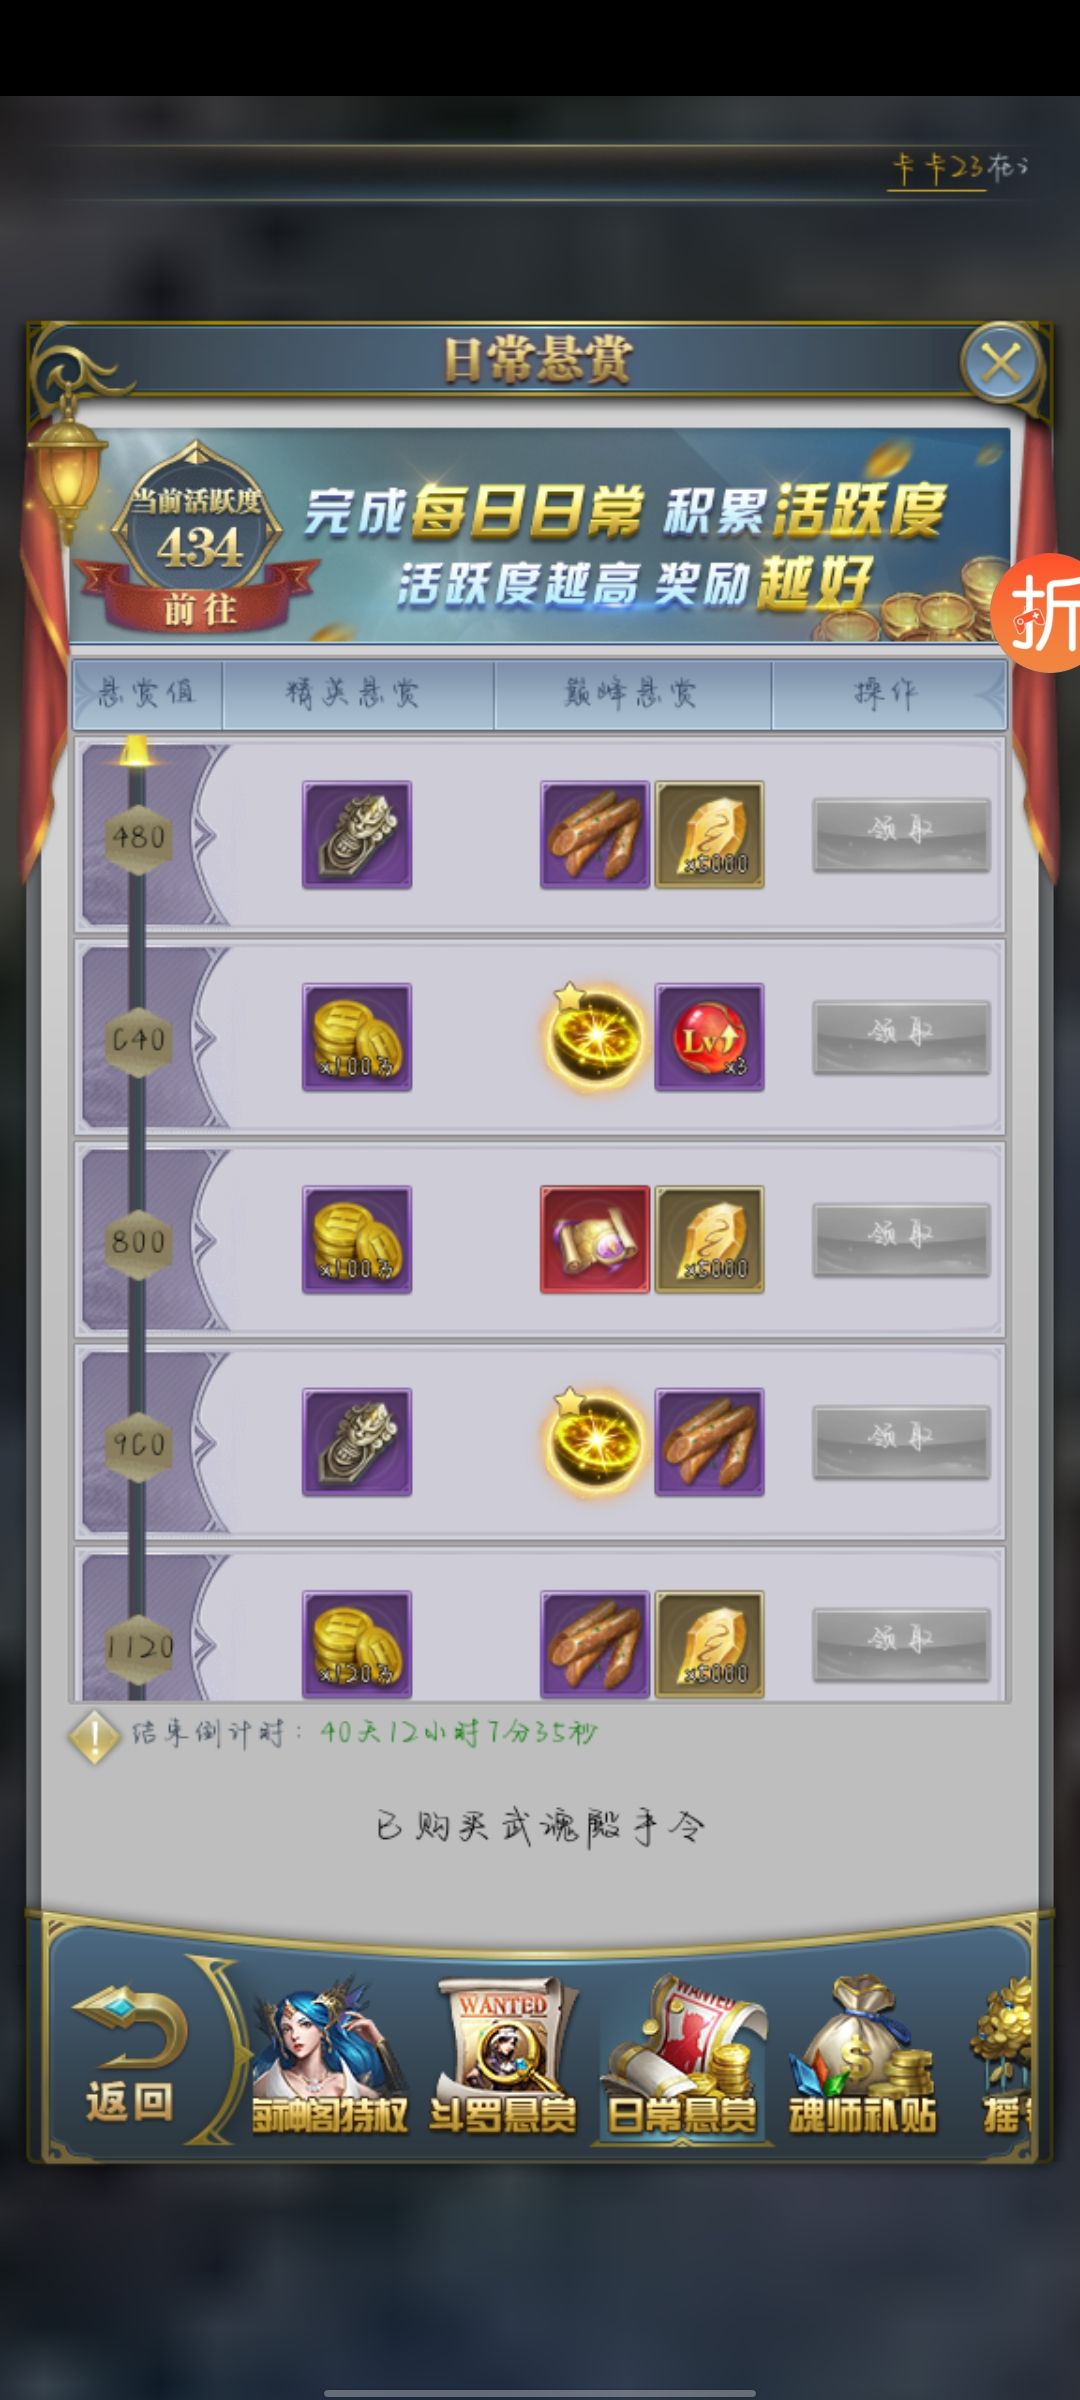Tap the x5000 gold shard in 1120 row
This screenshot has height=2400, width=1080.
709,1645
